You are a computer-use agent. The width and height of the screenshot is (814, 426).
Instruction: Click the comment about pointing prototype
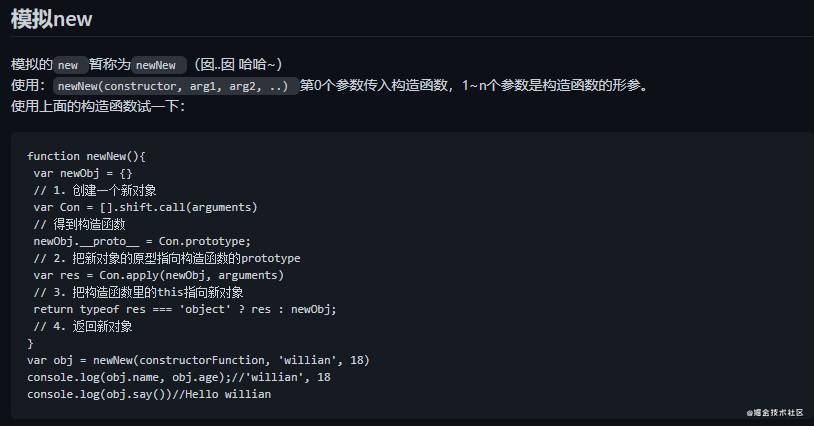(x=167, y=258)
